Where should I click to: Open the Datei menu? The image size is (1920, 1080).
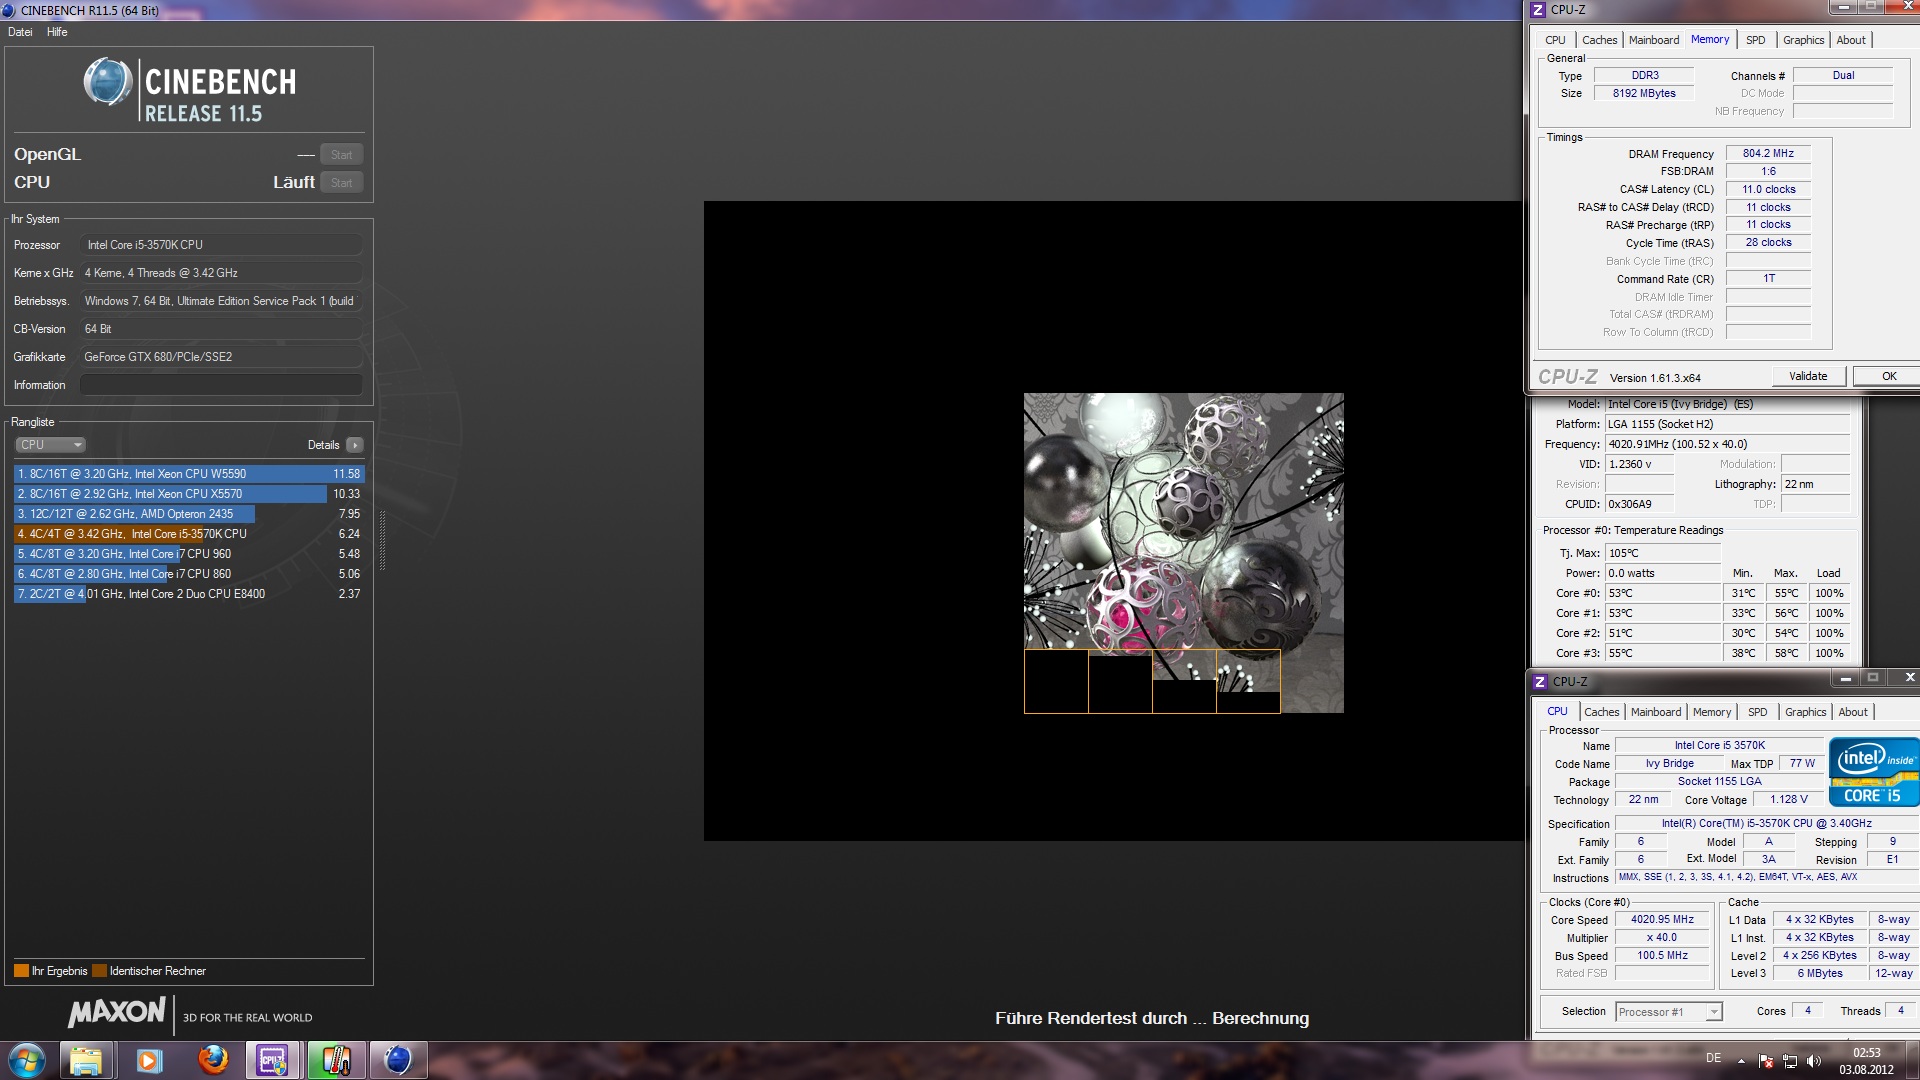[x=20, y=32]
